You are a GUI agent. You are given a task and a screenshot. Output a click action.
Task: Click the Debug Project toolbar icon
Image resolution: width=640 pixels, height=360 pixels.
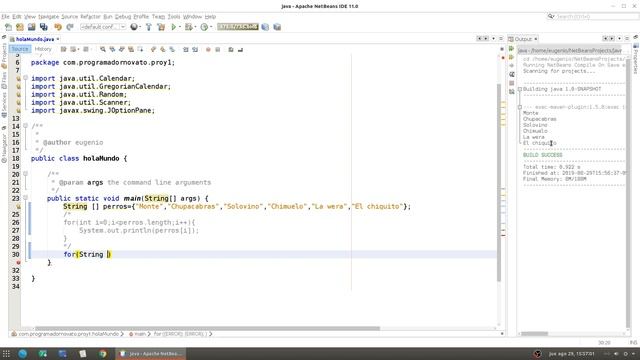188,27
